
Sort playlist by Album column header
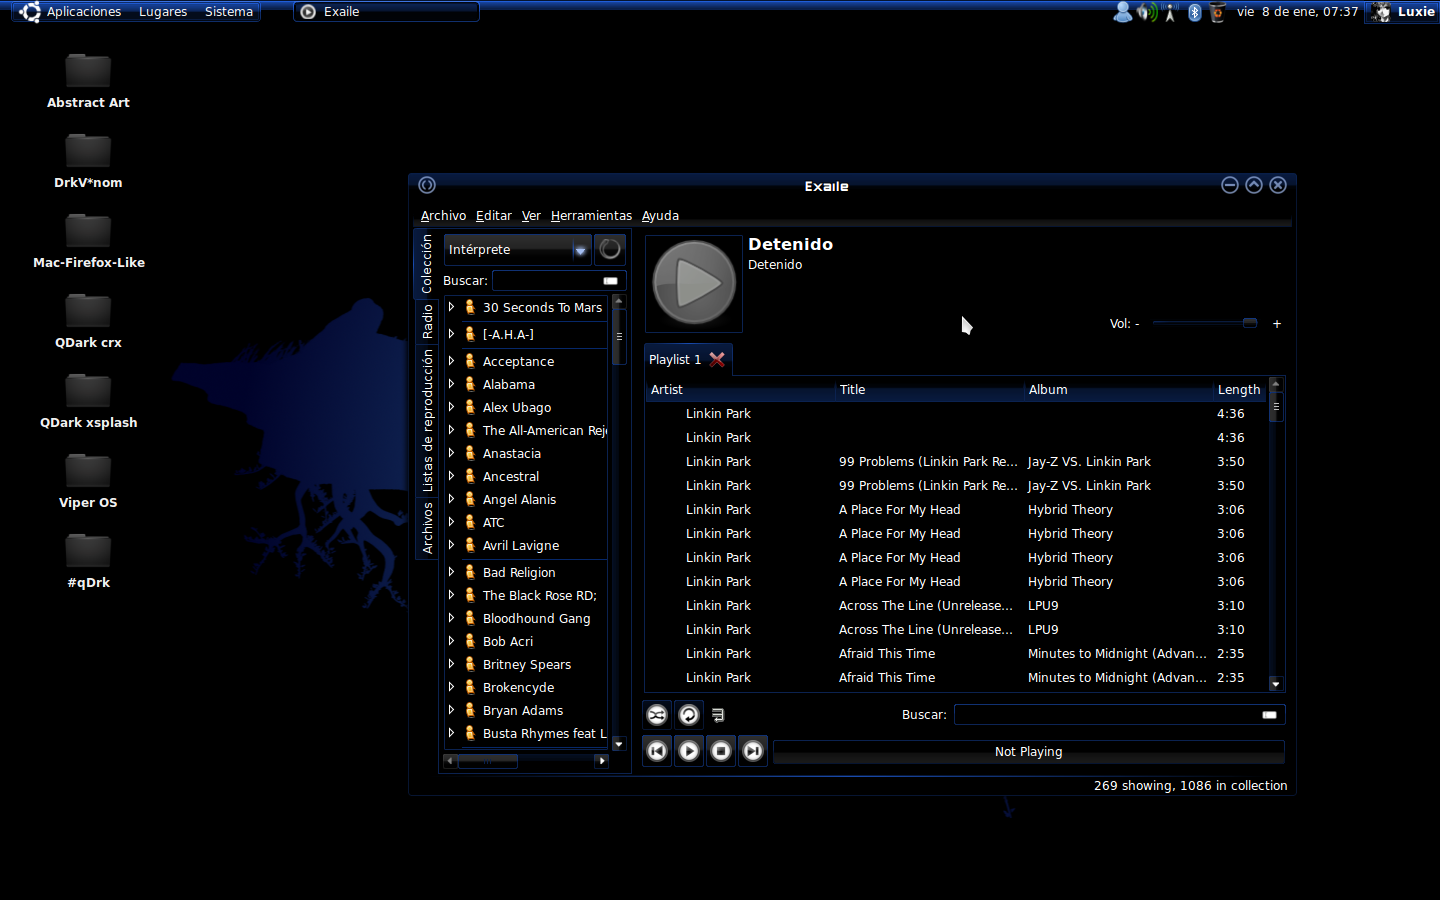(x=1118, y=390)
